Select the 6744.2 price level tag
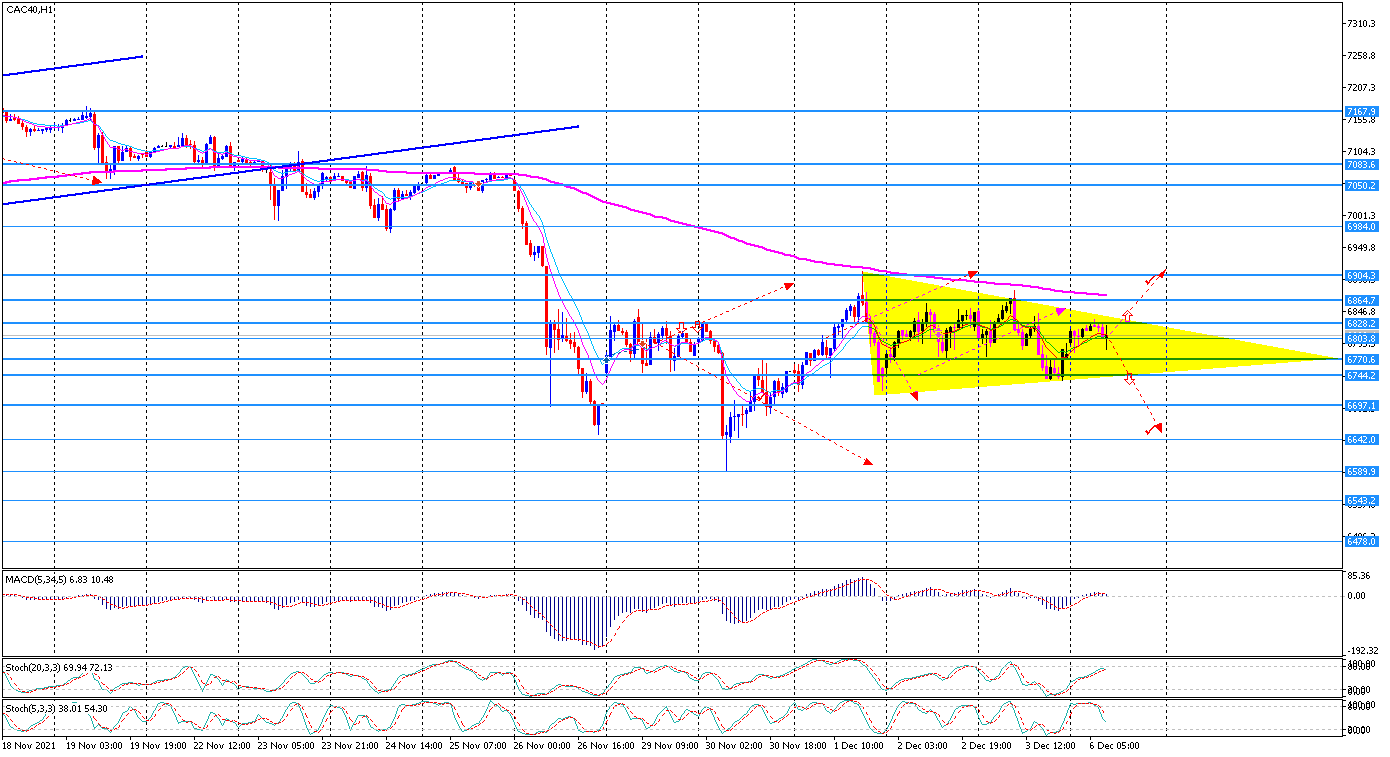The width and height of the screenshot is (1390, 757). [1362, 375]
